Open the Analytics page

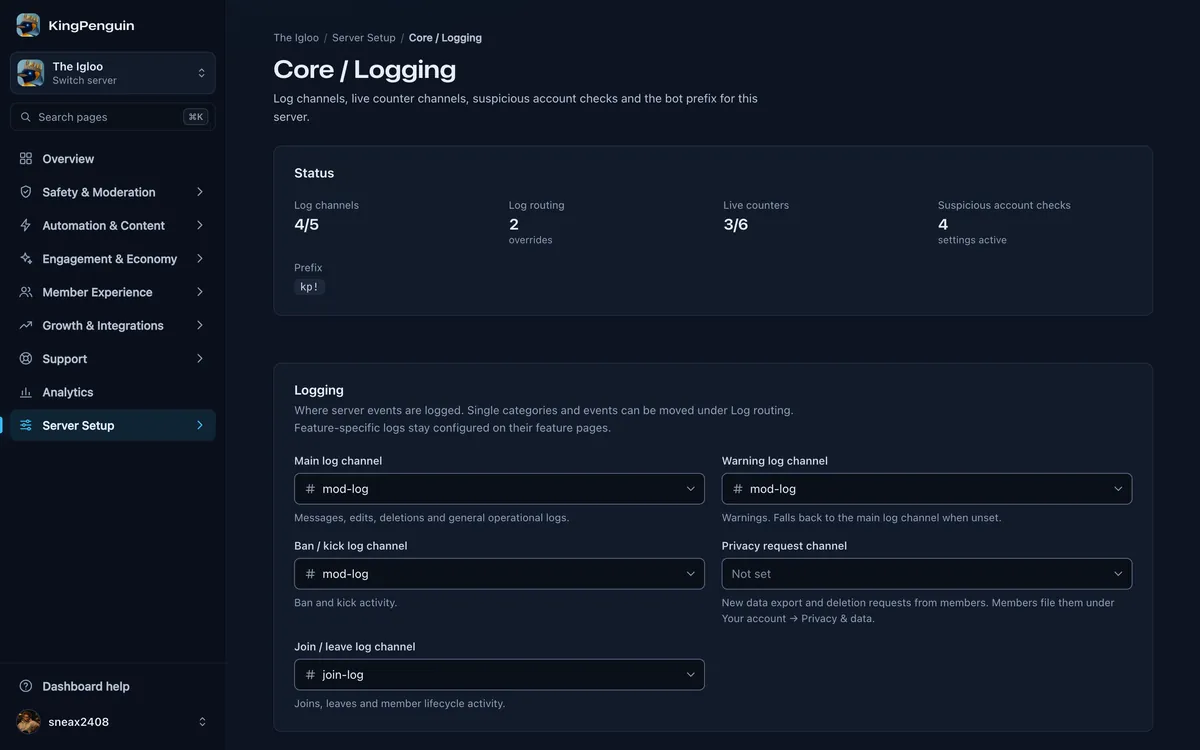[x=112, y=392]
